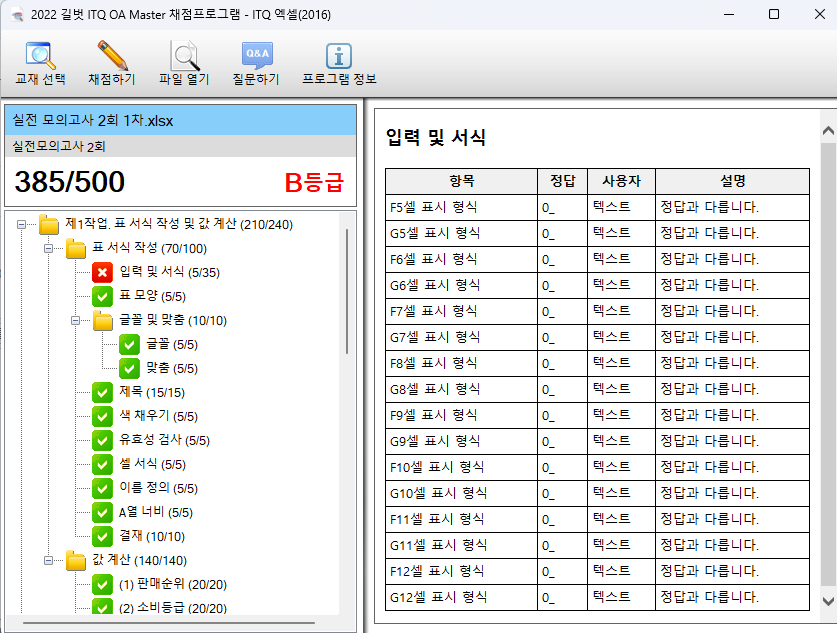Collapse the 글꼴 및 맞춤 node
The height and width of the screenshot is (633, 837).
(x=75, y=321)
